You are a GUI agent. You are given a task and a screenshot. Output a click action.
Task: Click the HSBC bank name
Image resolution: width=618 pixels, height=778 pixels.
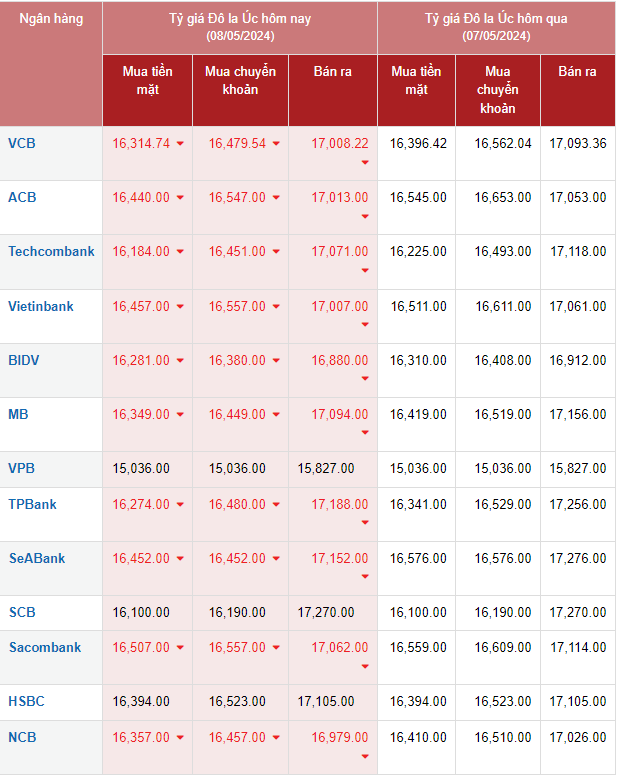(x=26, y=701)
